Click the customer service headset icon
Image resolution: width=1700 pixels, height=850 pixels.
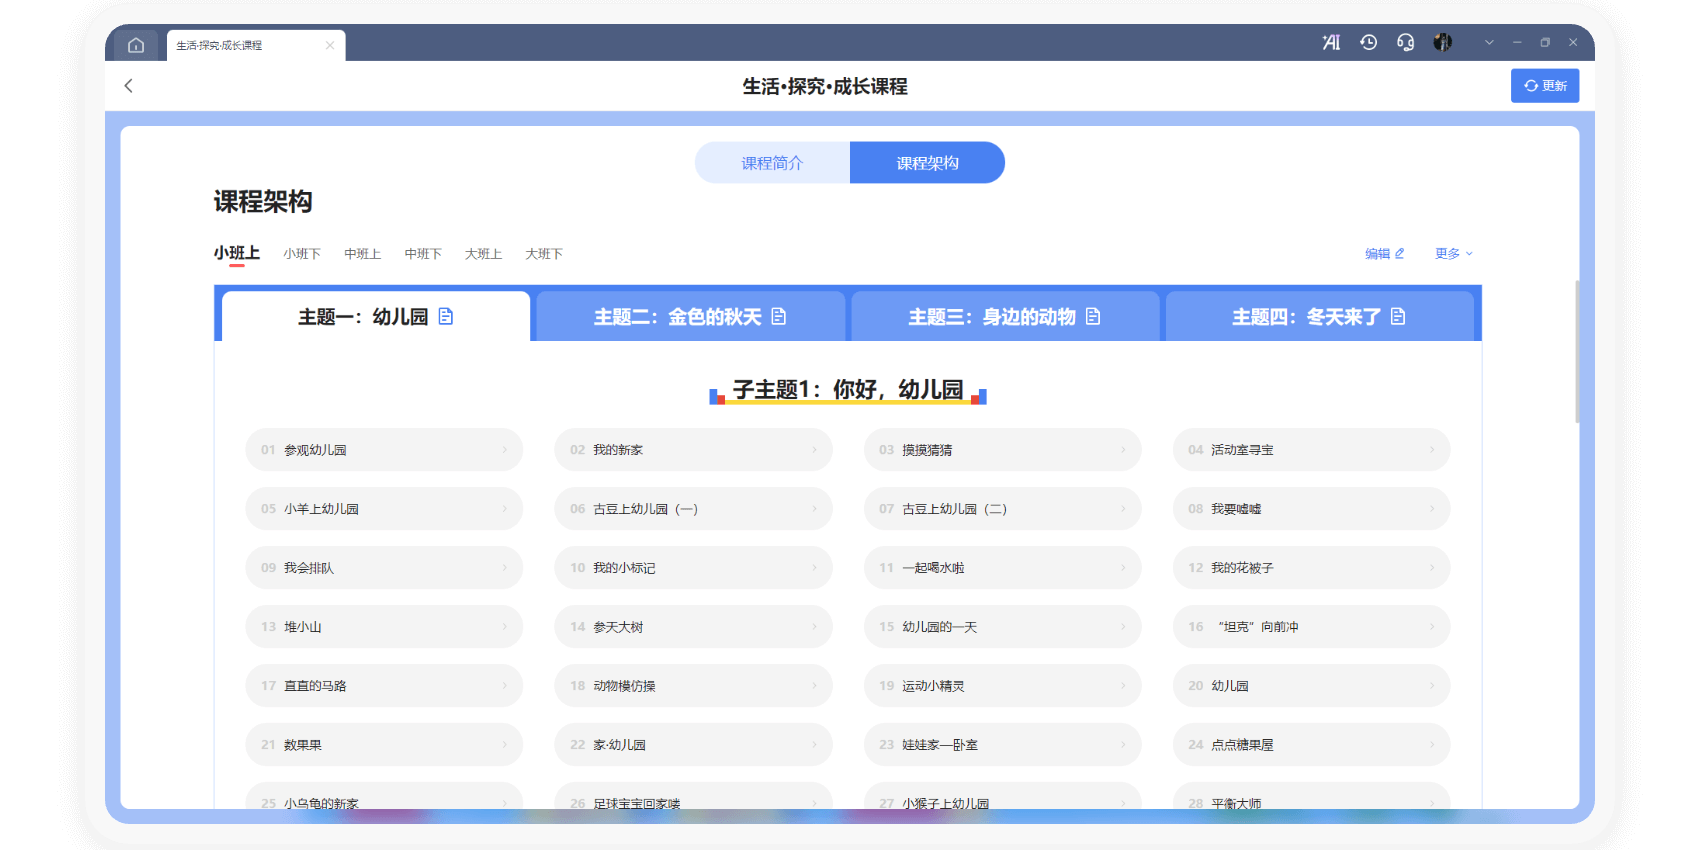1405,42
